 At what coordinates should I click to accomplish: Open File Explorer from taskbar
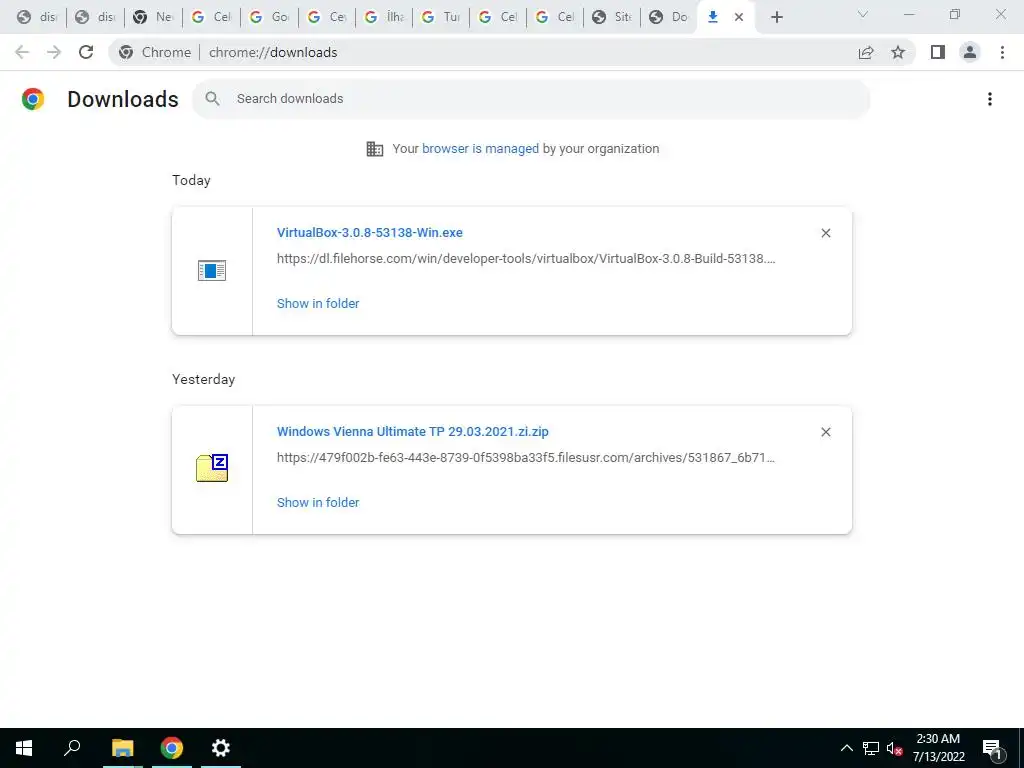point(122,748)
